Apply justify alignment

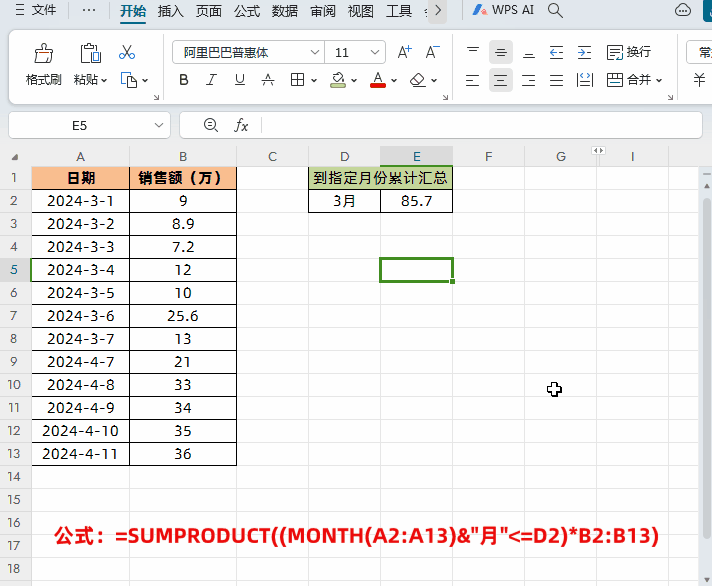click(556, 80)
